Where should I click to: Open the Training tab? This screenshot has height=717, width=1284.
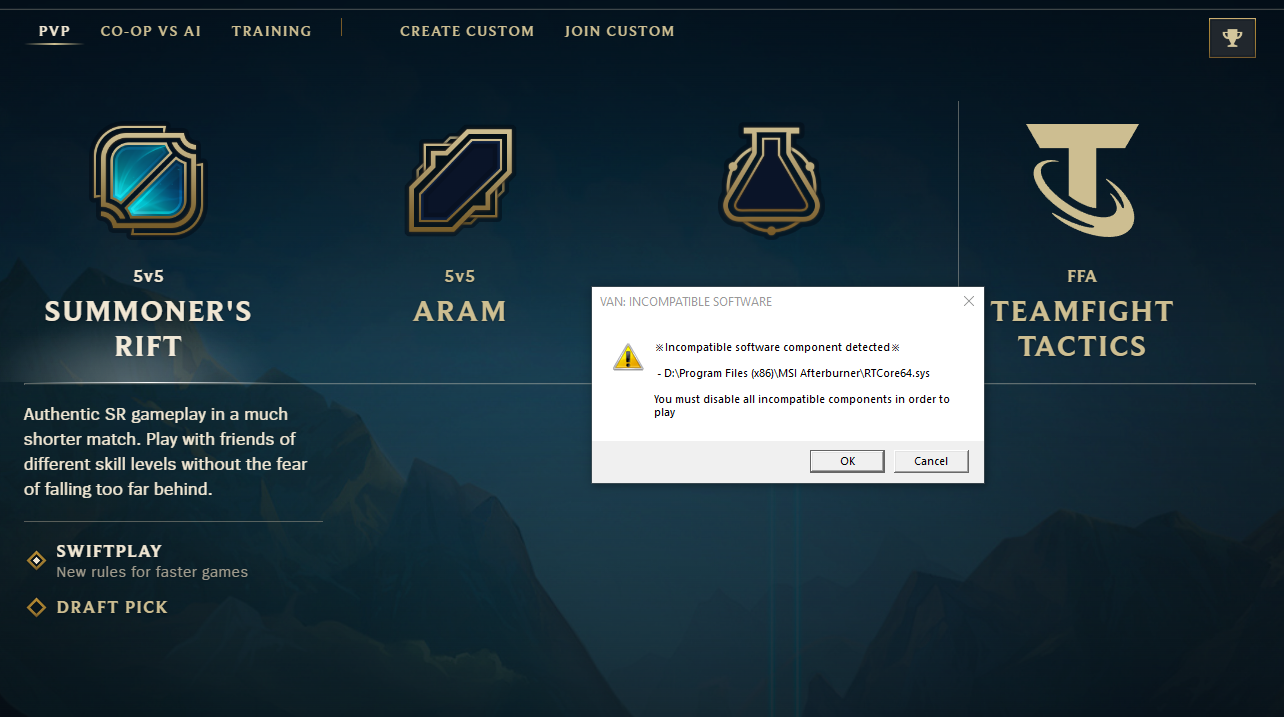(x=272, y=31)
